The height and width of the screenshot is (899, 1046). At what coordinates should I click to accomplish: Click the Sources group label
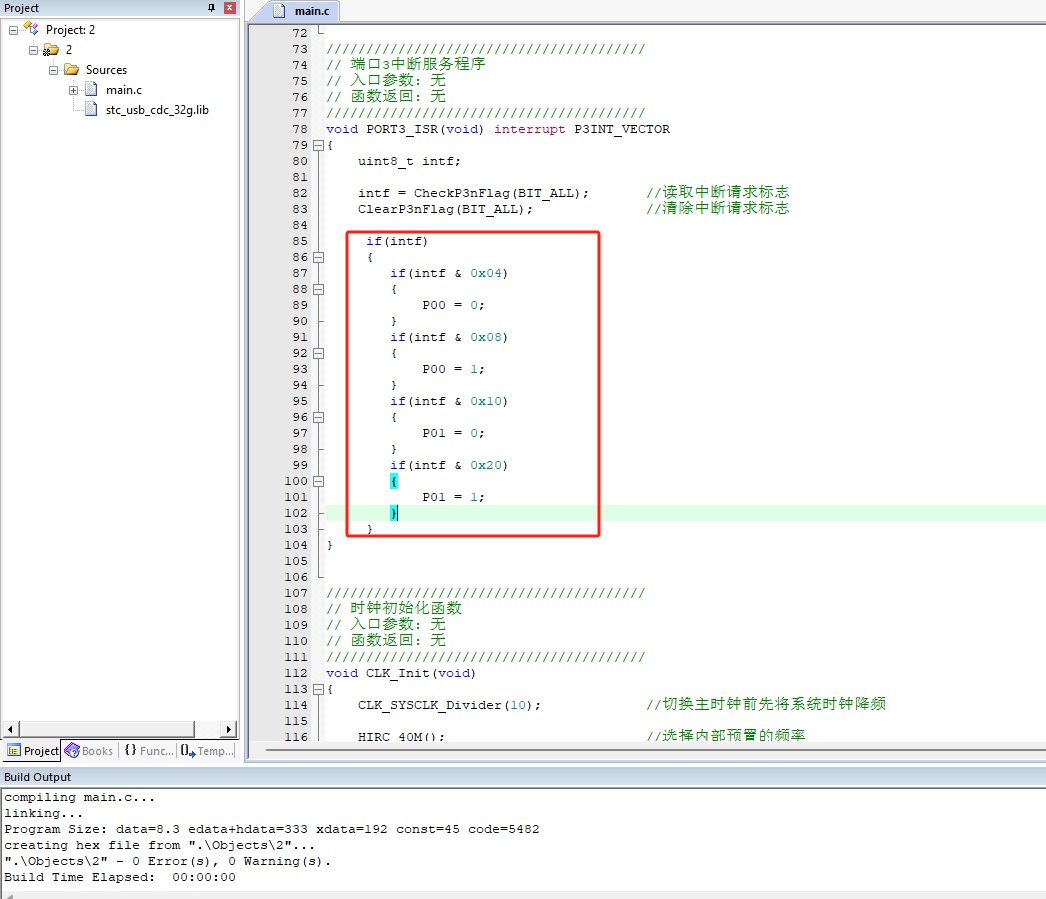coord(106,70)
